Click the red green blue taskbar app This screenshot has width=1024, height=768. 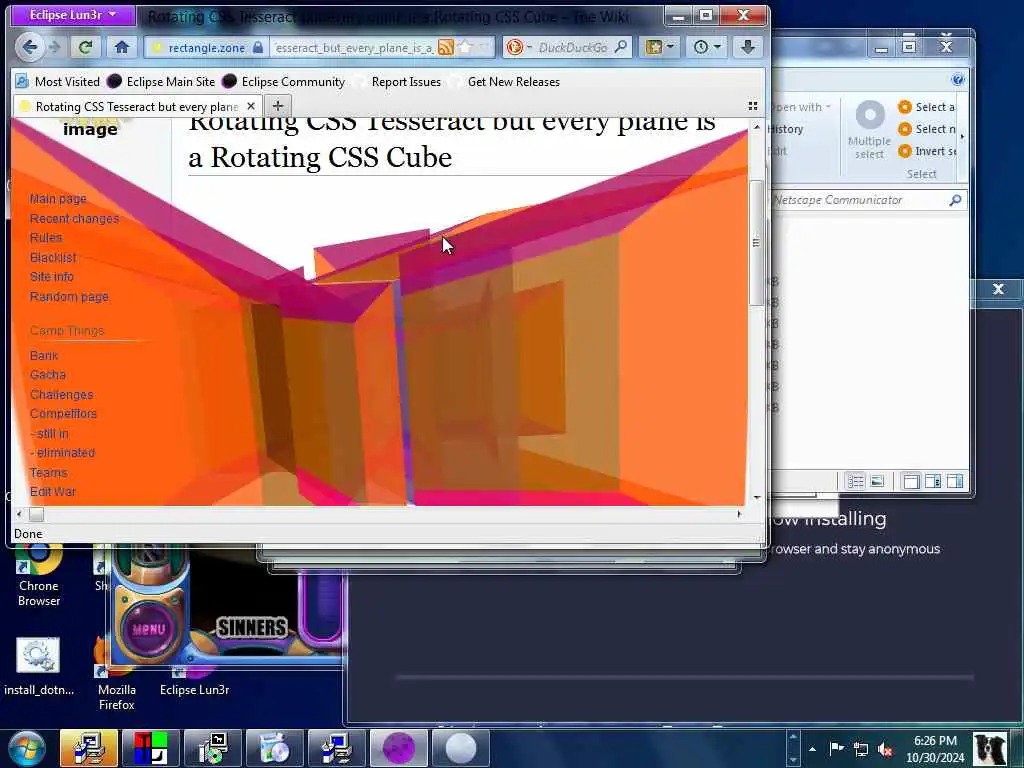(x=151, y=748)
